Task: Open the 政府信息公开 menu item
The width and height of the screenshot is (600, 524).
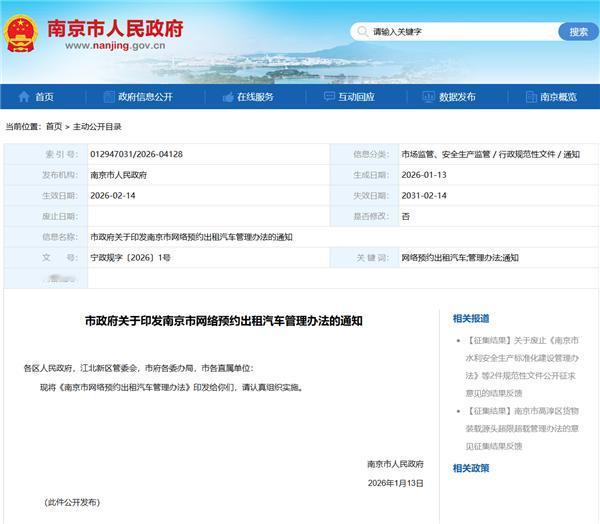Action: point(145,97)
